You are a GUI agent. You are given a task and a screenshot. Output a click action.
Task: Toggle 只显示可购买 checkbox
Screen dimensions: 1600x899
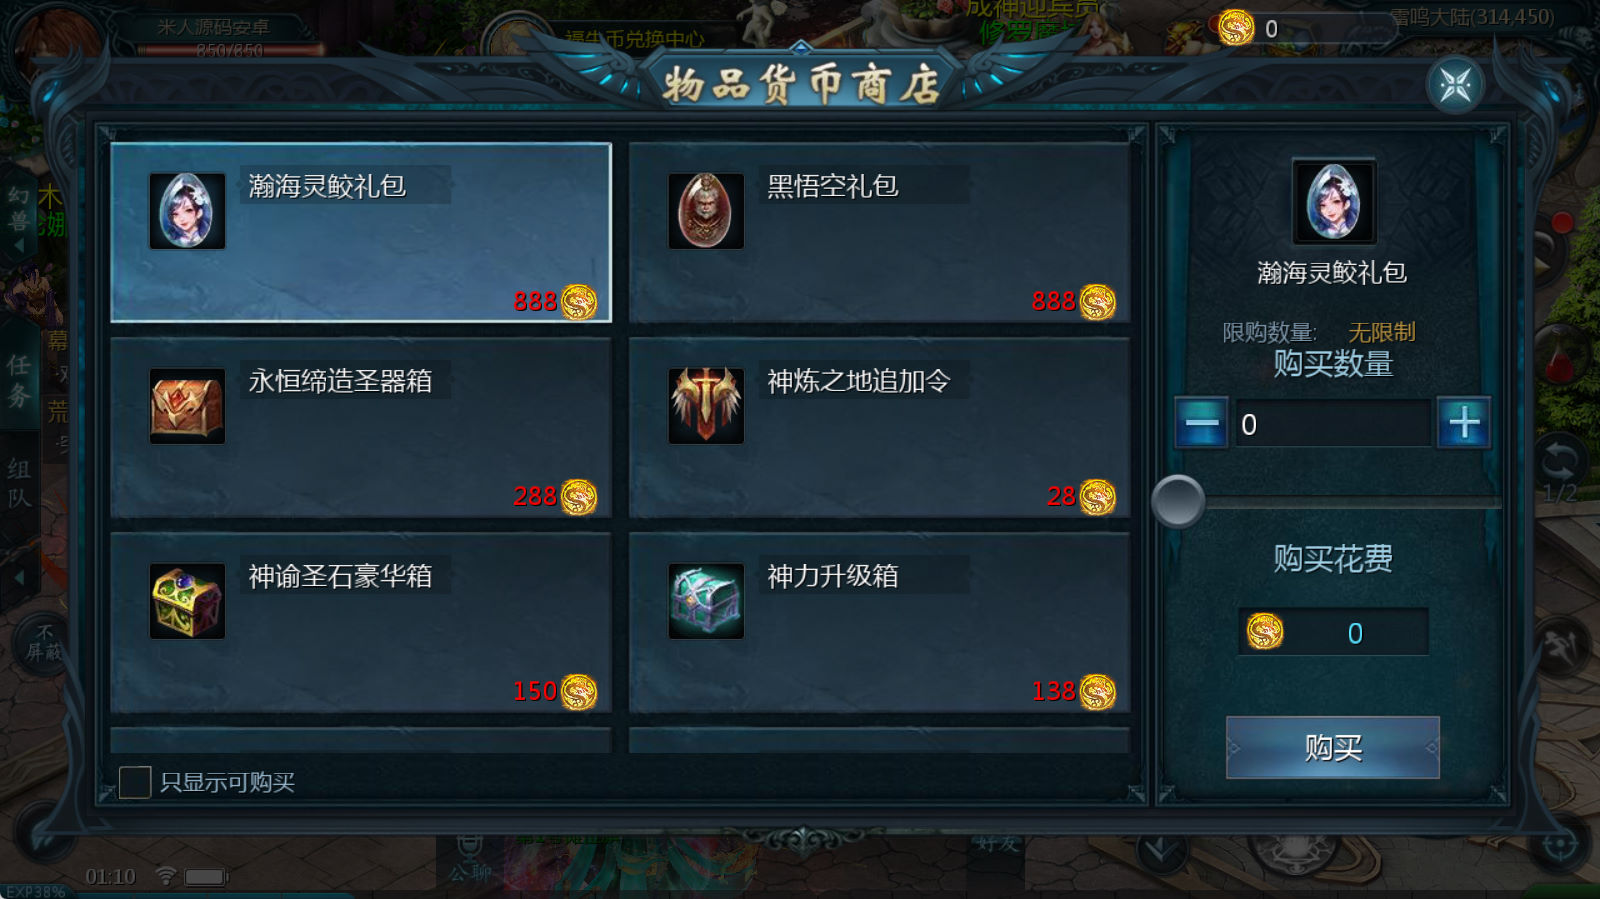135,782
